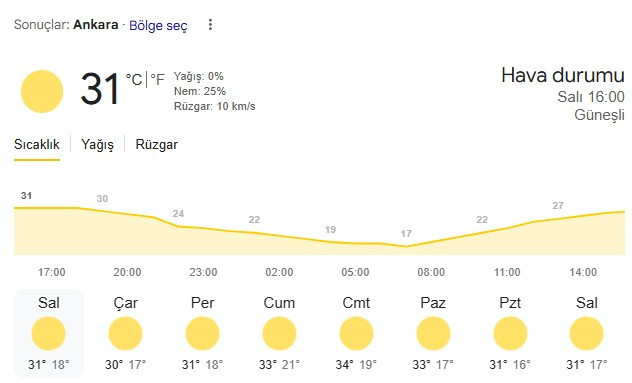The image size is (632, 383).
Task: Select Cmt sunny forecast icon
Action: (356, 333)
